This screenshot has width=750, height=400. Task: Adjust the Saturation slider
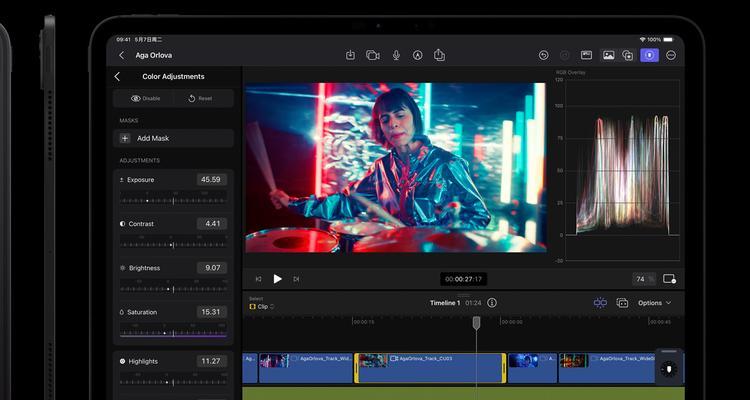pos(173,333)
